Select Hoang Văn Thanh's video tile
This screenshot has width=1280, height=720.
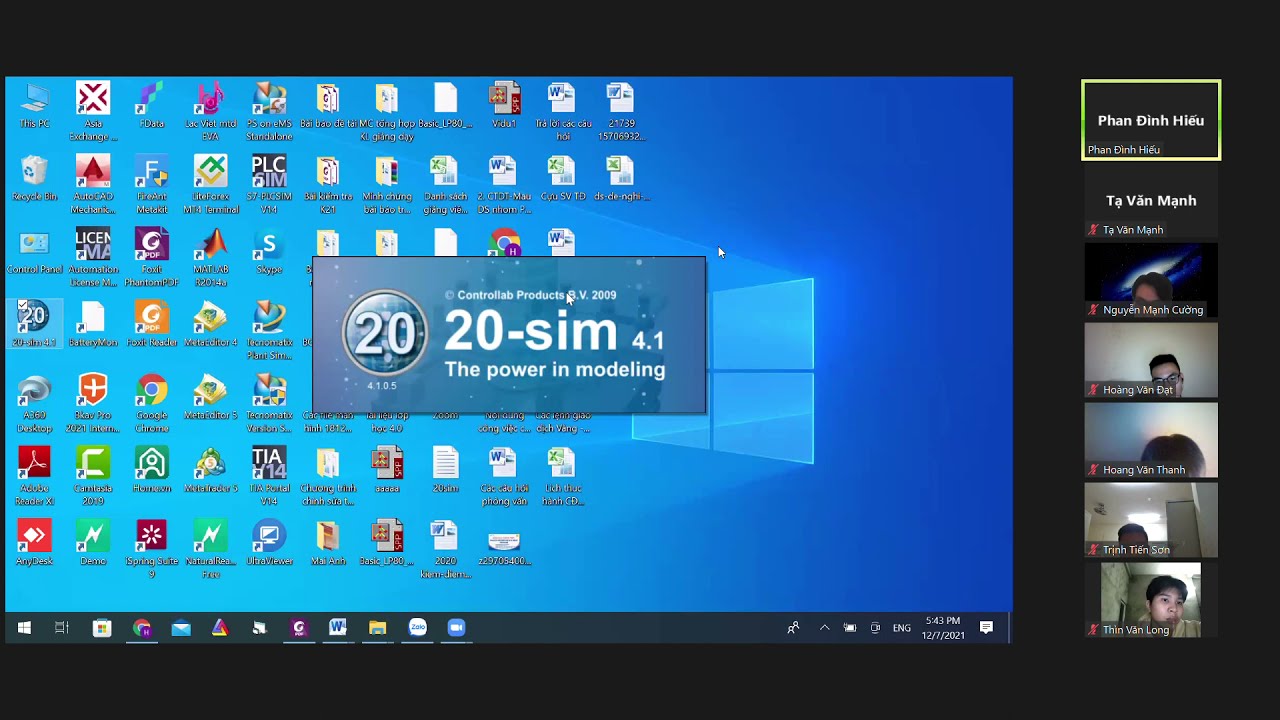pyautogui.click(x=1151, y=440)
